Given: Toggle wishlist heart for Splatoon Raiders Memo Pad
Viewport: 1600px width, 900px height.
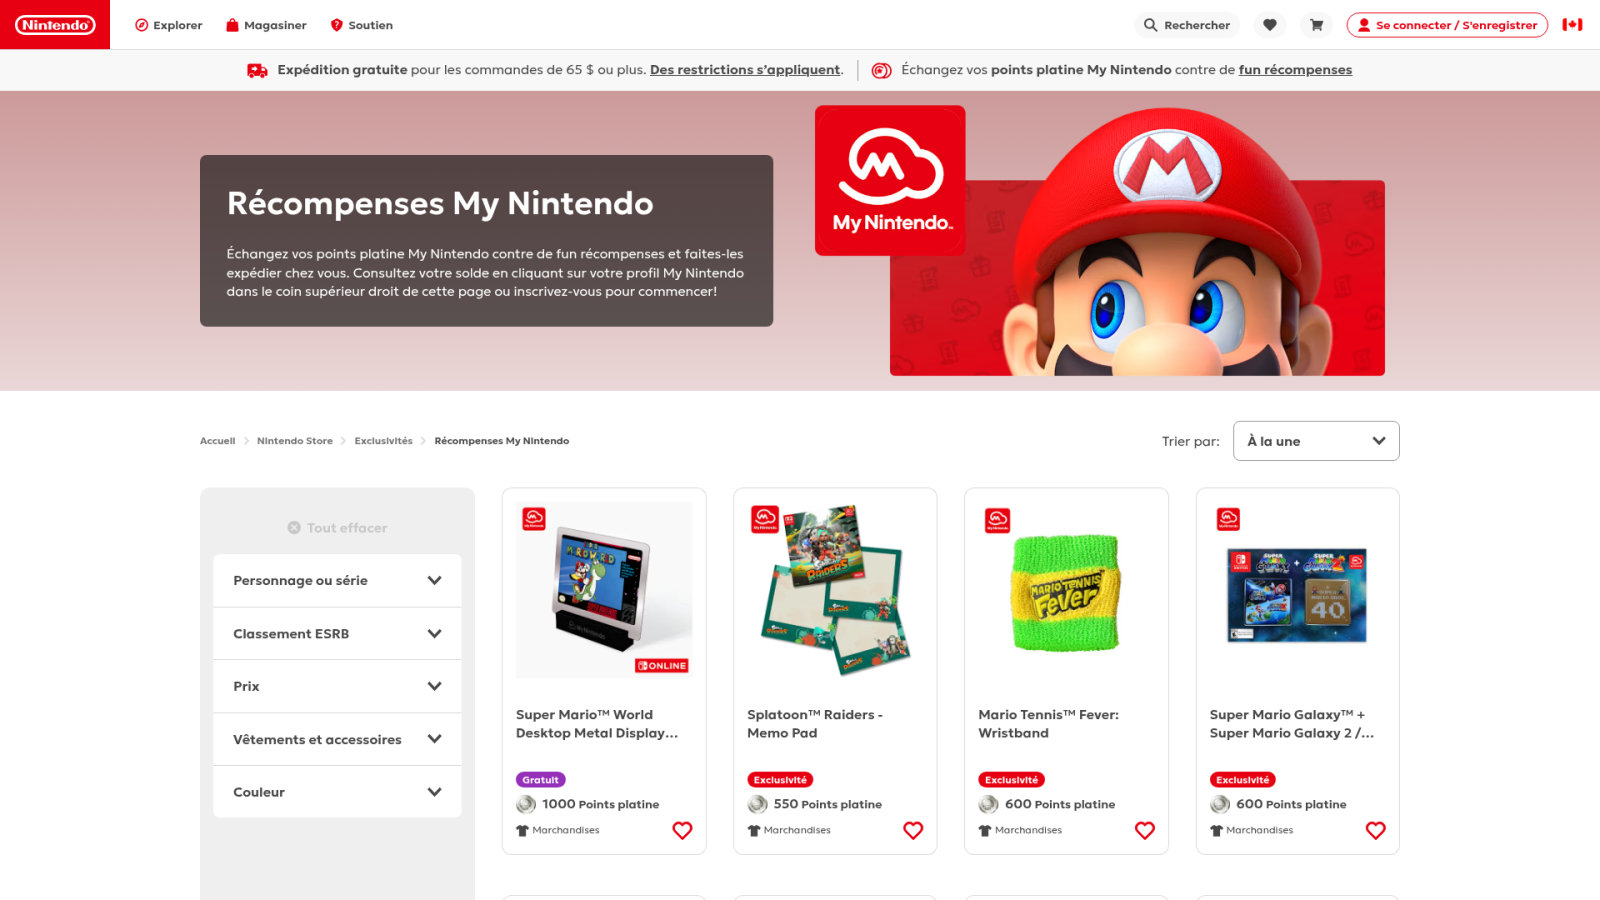Looking at the screenshot, I should (x=913, y=830).
